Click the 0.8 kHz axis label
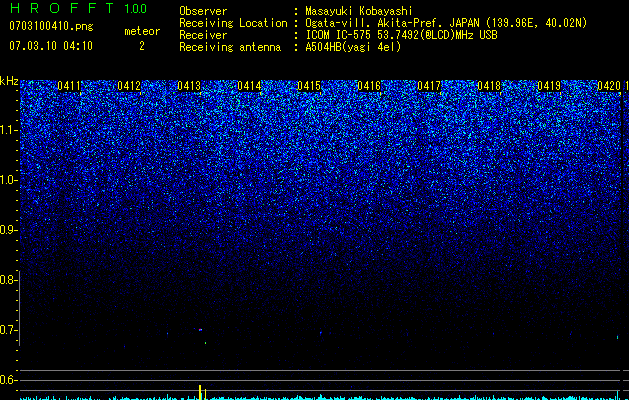The width and height of the screenshot is (629, 400). (9, 280)
